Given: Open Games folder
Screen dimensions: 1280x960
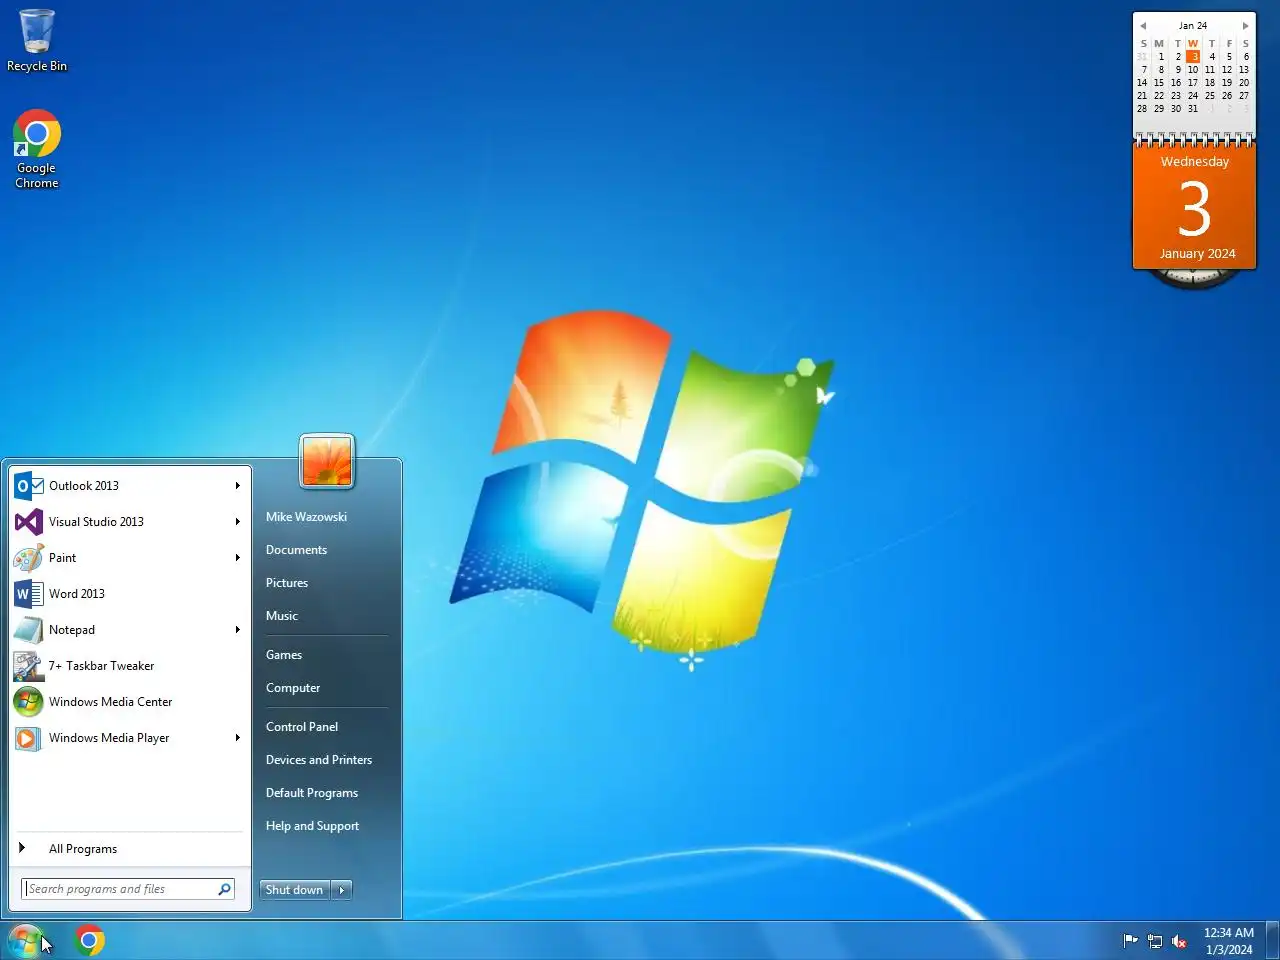Looking at the screenshot, I should (x=284, y=655).
